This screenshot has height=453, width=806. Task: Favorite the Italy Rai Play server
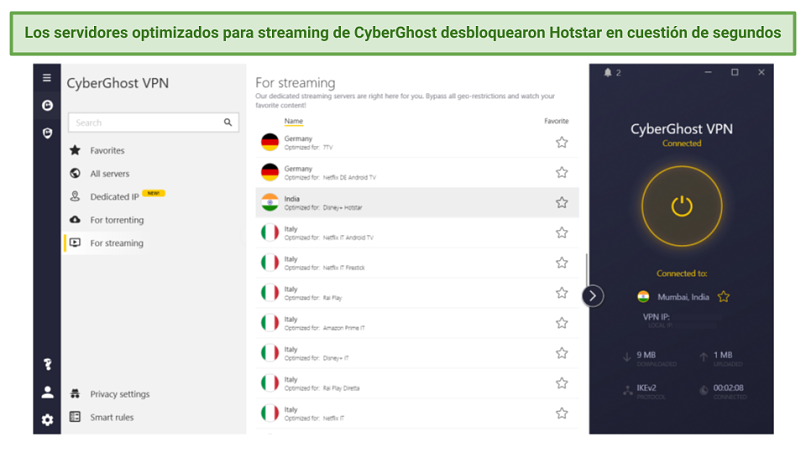point(562,293)
